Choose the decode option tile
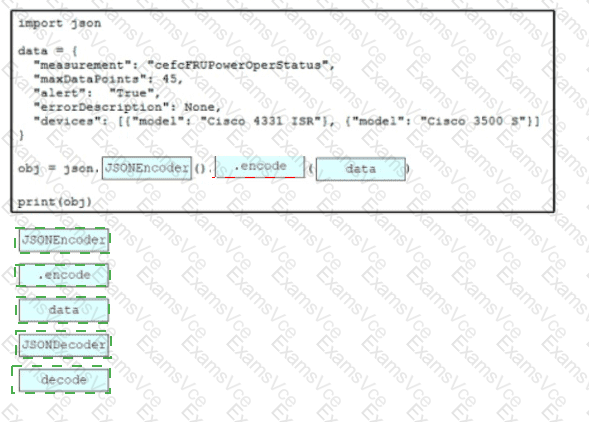This screenshot has height=422, width=589. tap(64, 380)
